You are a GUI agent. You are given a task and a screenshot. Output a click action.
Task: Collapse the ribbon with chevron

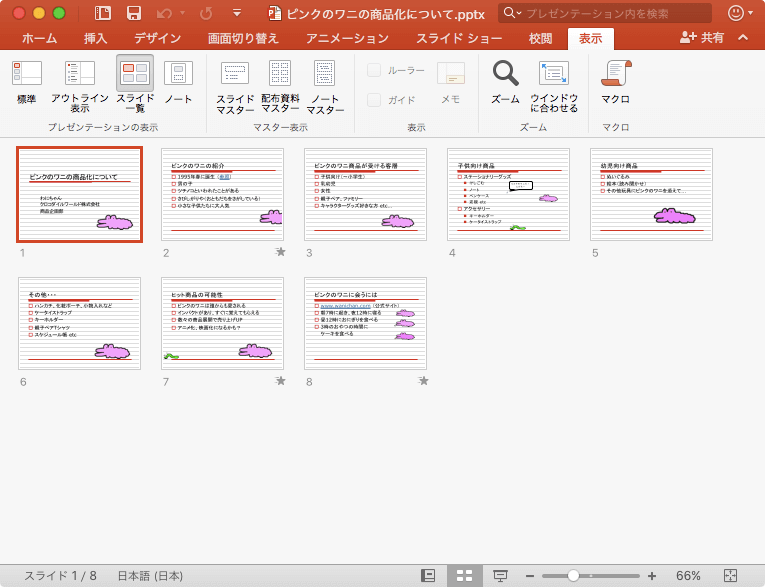point(743,37)
